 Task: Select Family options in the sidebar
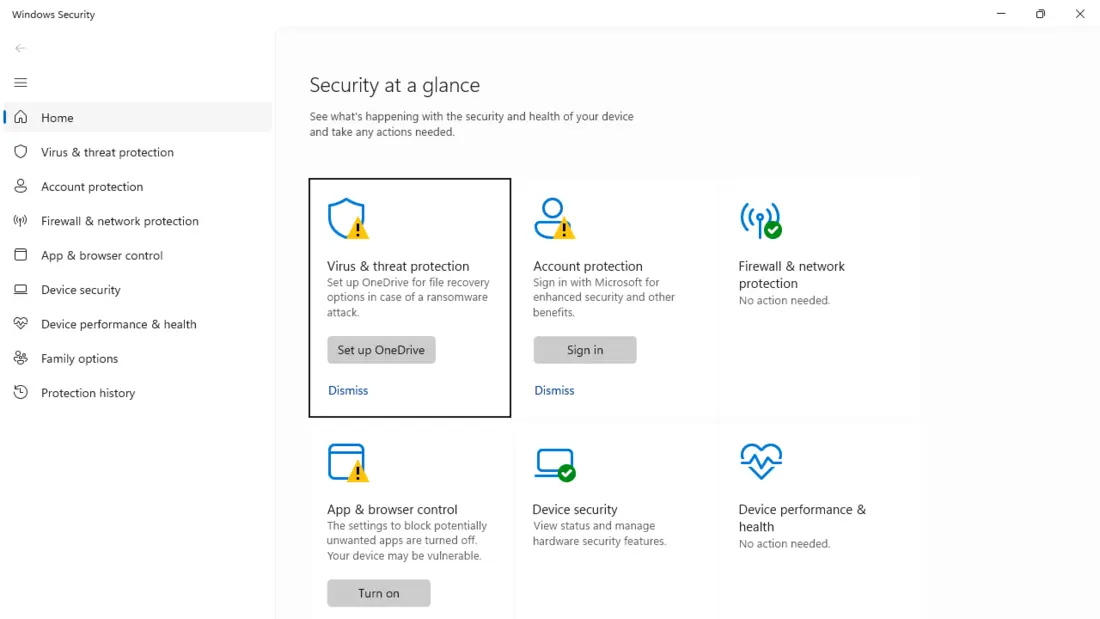138,358
